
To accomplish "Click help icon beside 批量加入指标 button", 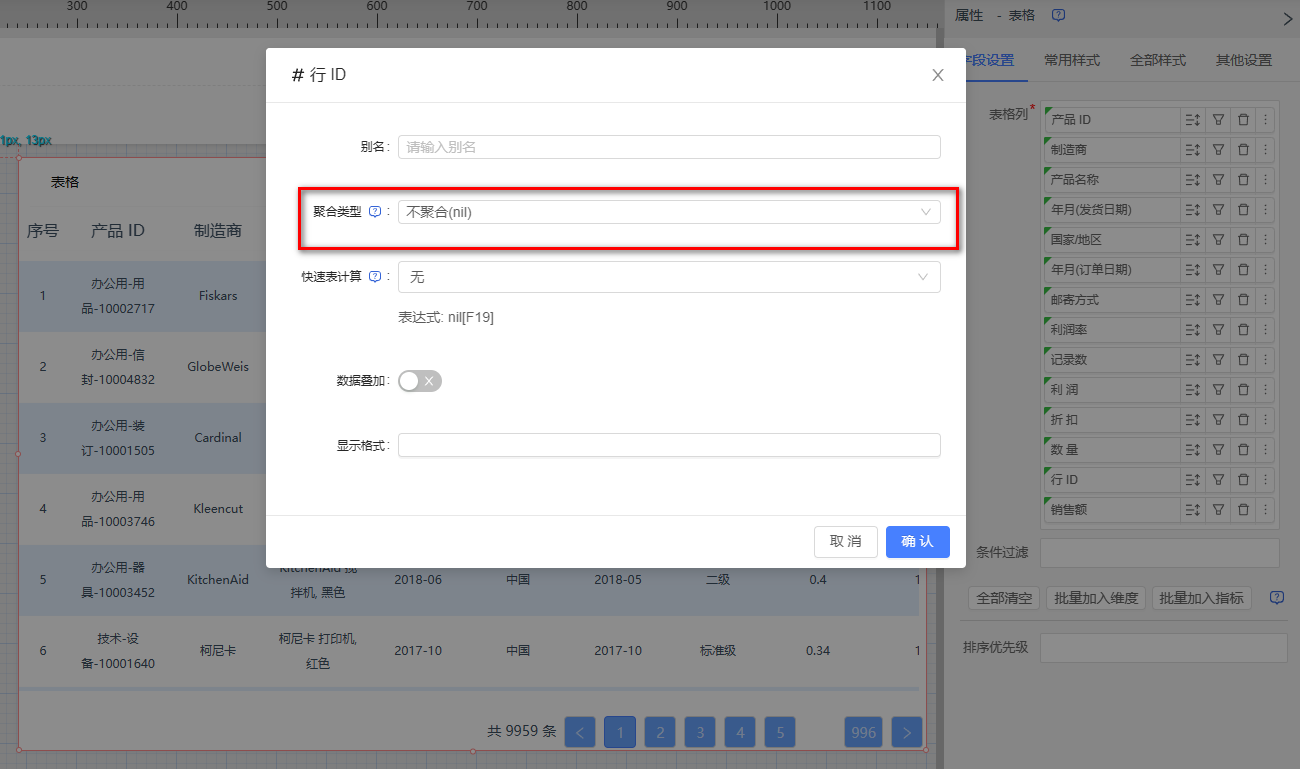I will pyautogui.click(x=1277, y=598).
